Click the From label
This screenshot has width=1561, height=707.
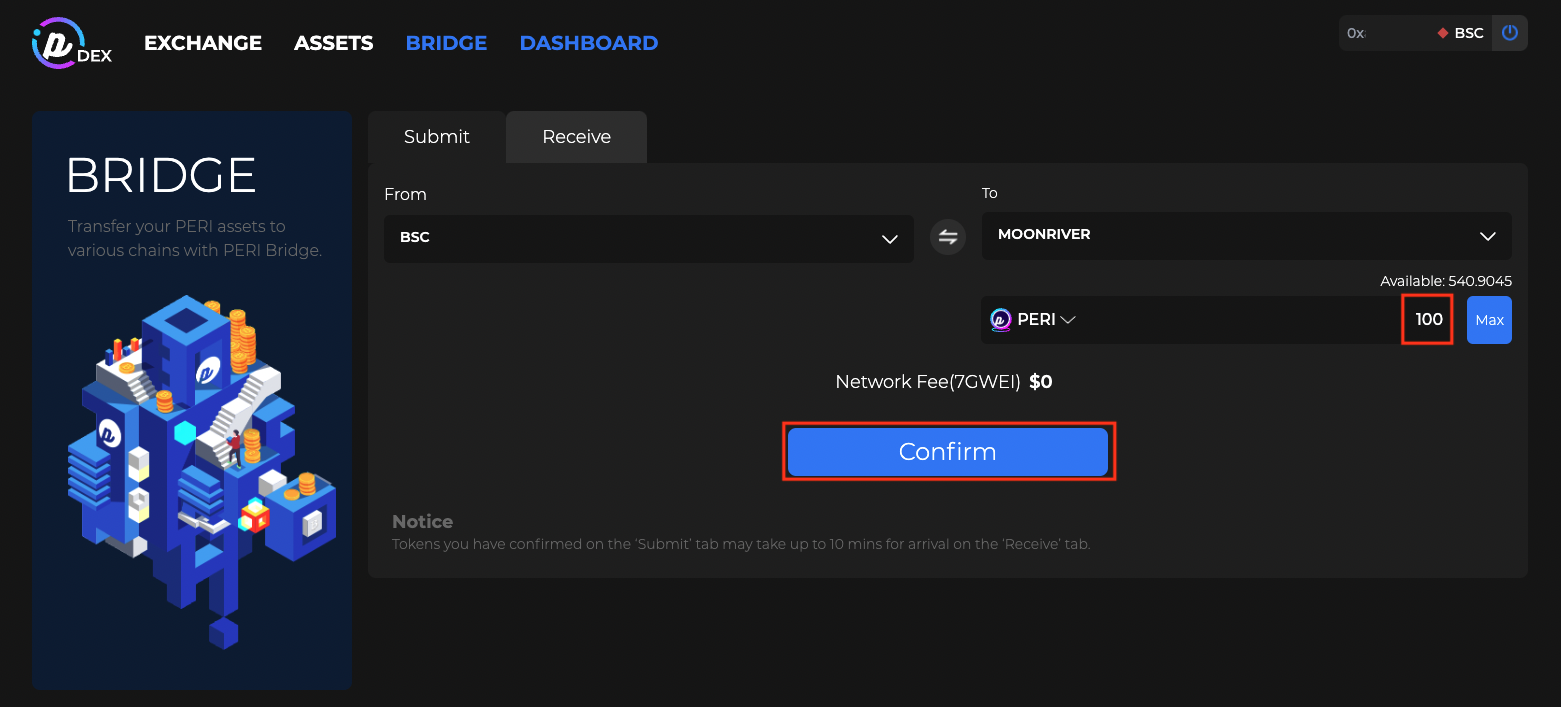point(405,194)
